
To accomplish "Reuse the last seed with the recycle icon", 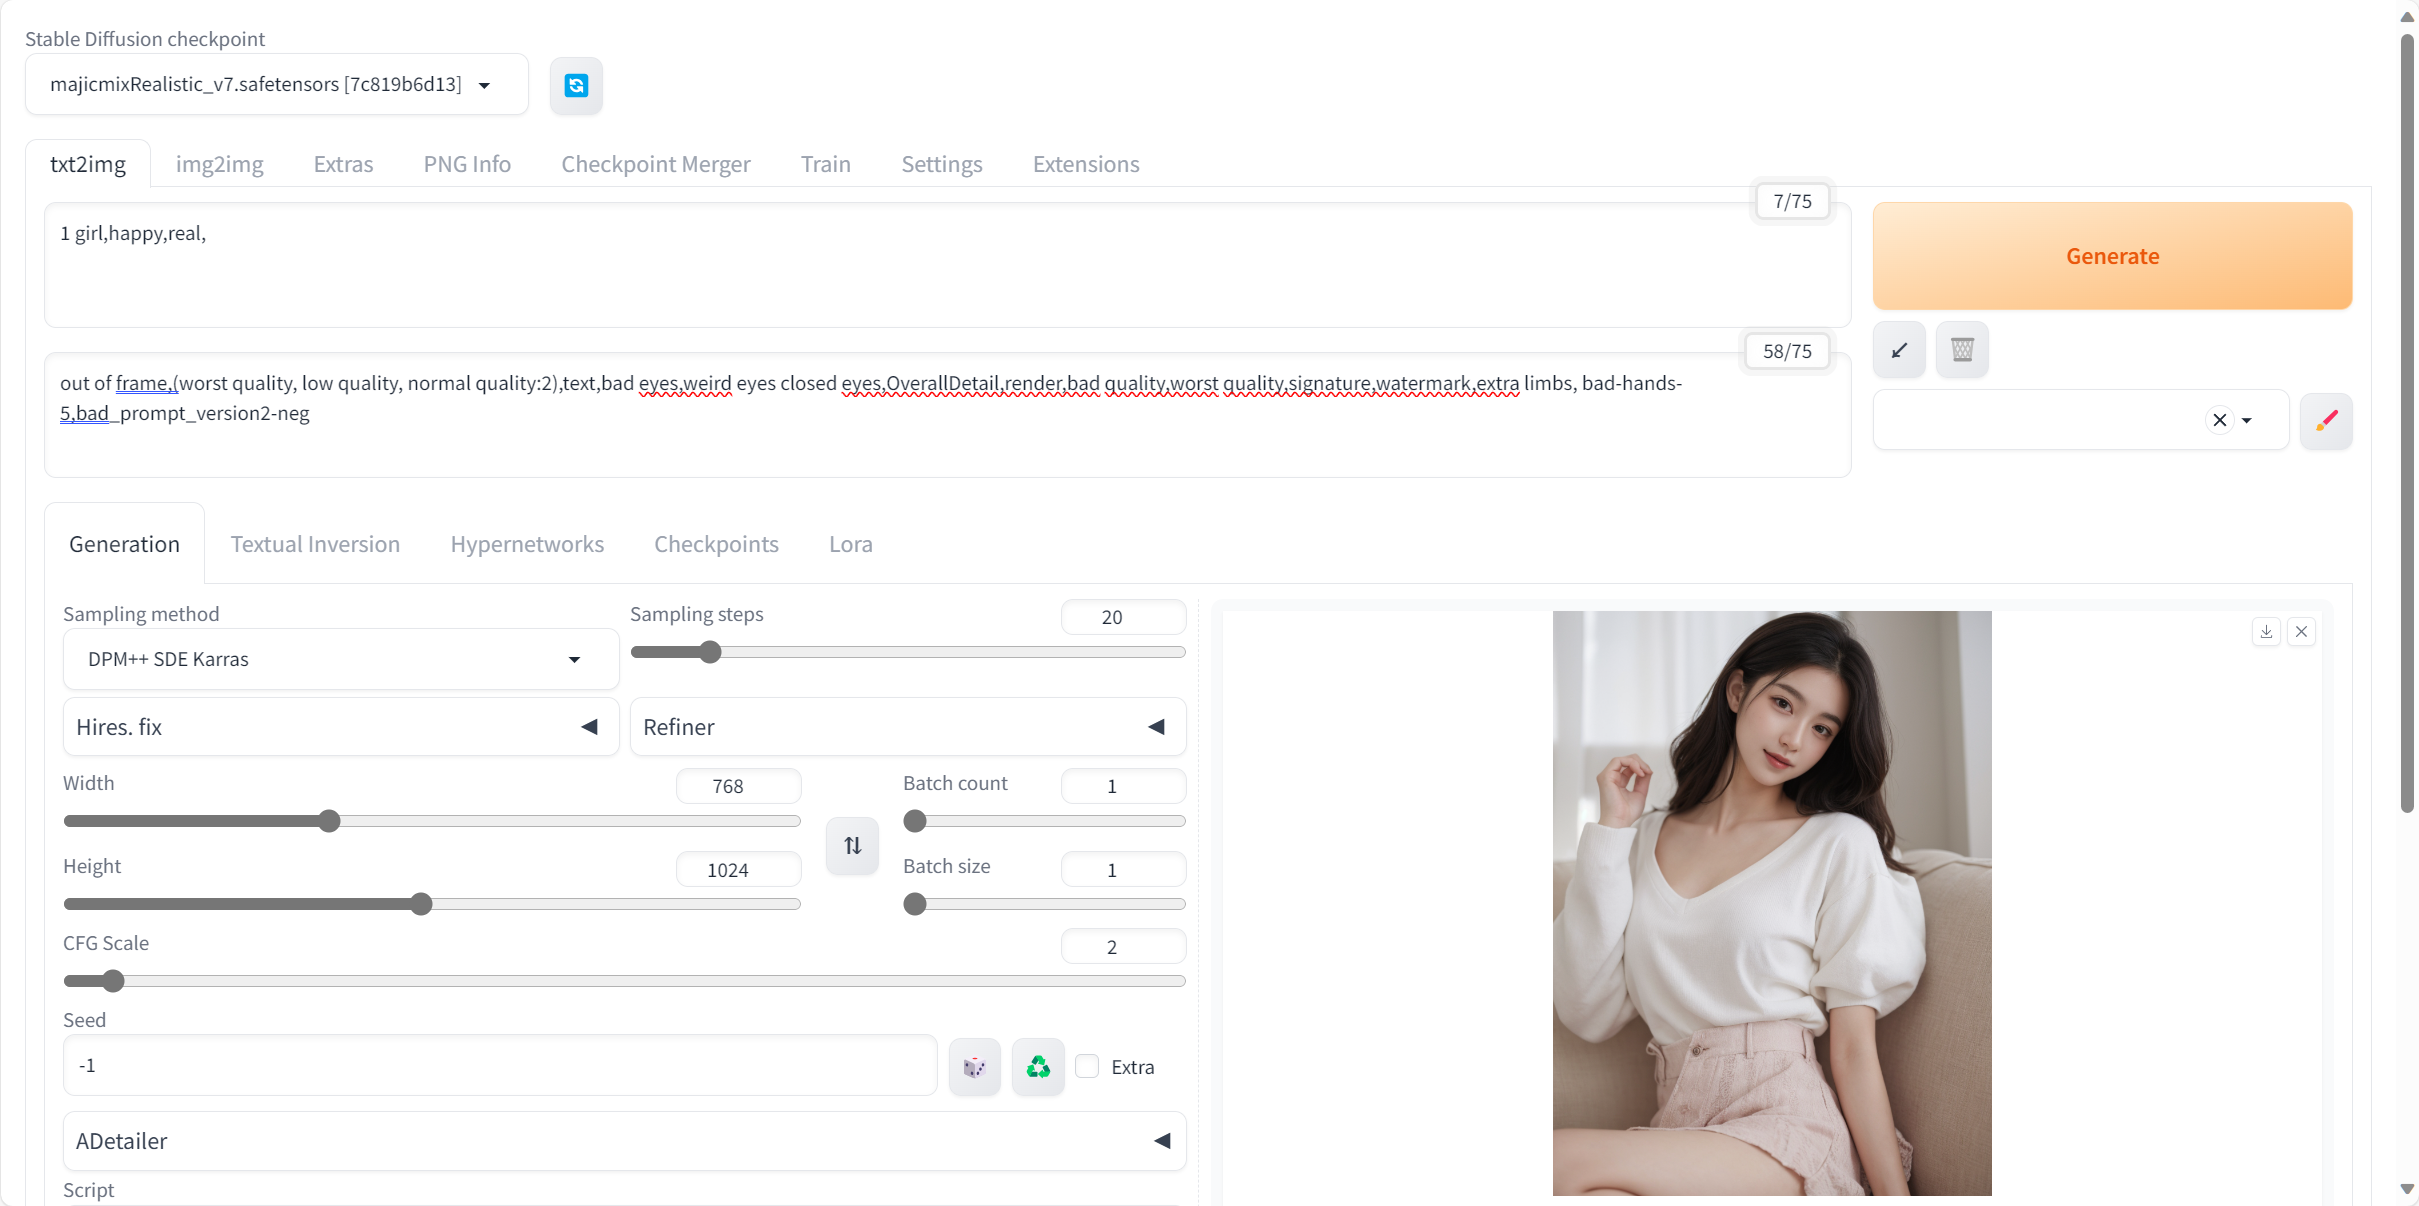I will click(1038, 1067).
